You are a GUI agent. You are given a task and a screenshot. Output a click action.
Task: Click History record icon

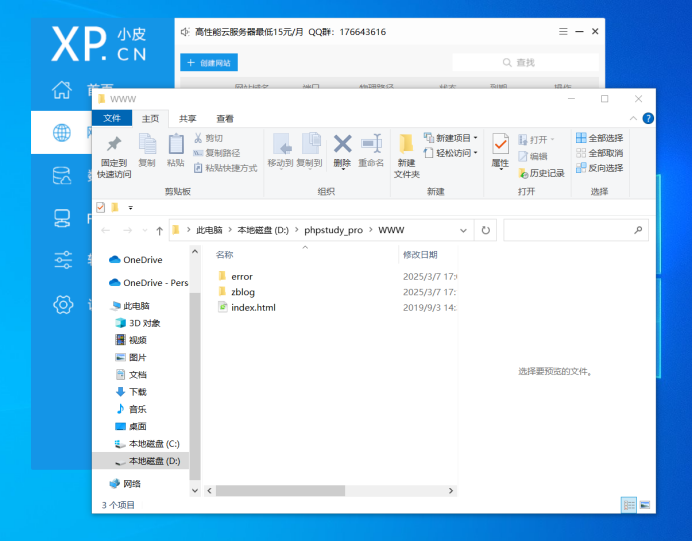pyautogui.click(x=523, y=173)
